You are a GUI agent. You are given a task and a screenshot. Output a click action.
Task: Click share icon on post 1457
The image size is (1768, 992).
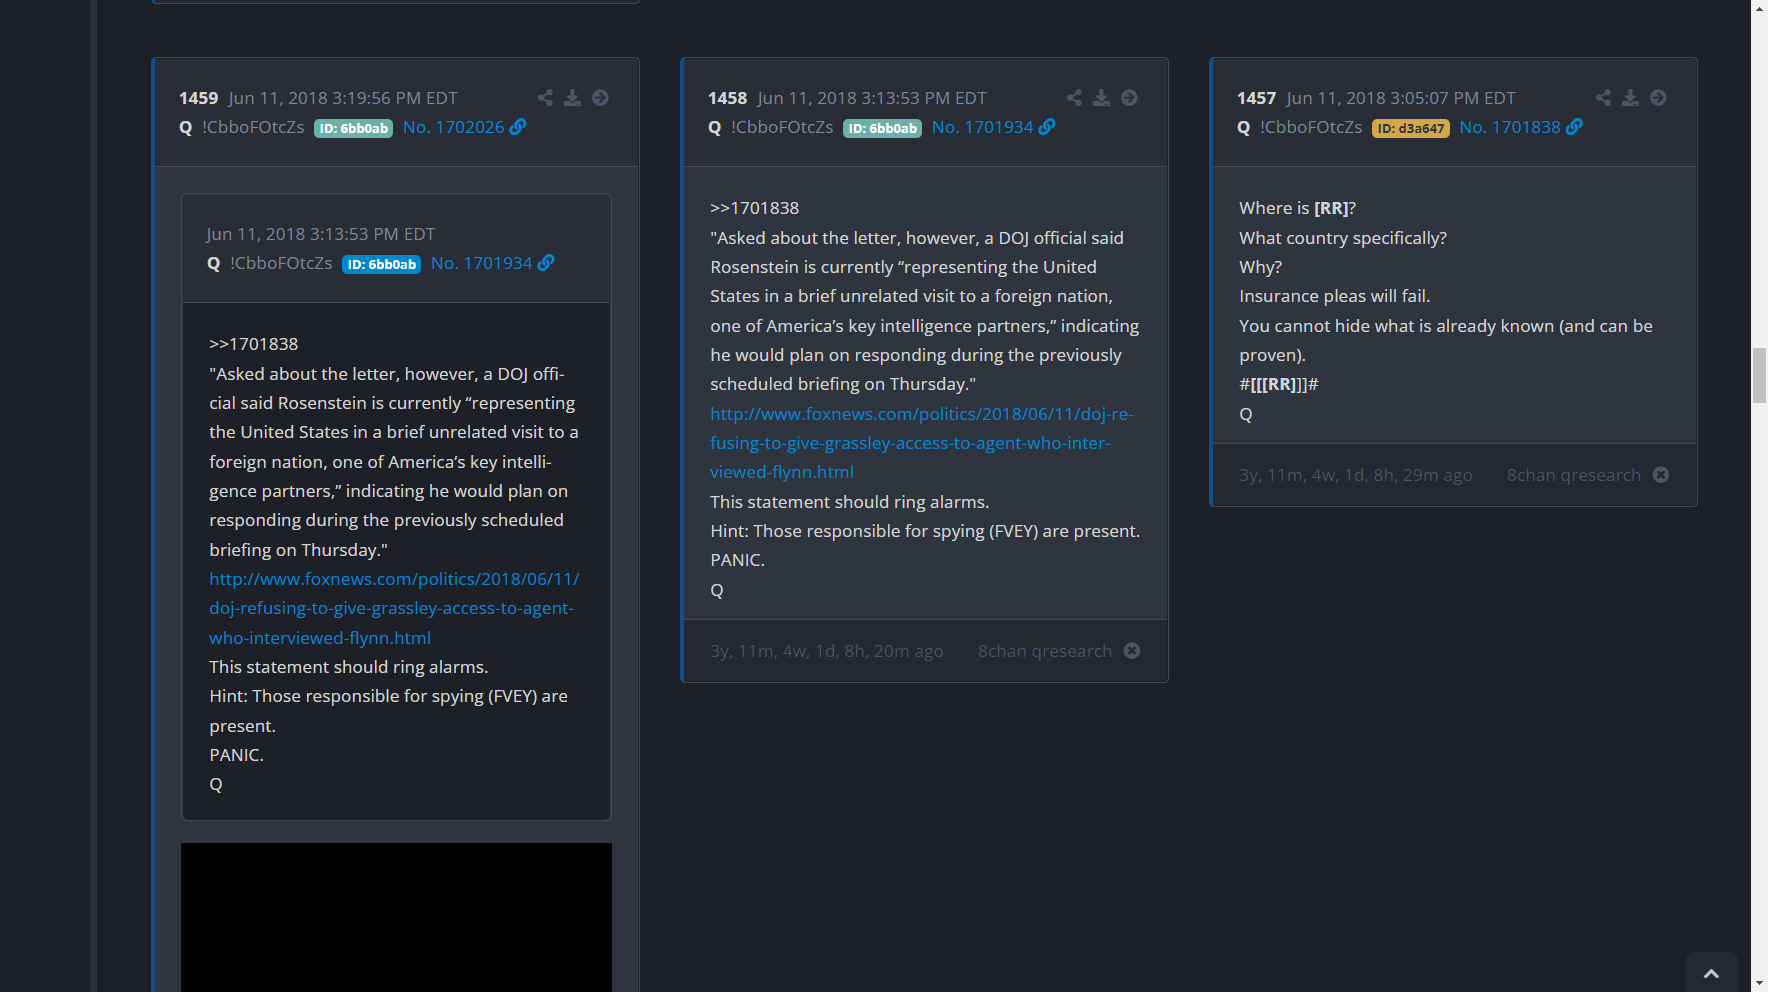tap(1603, 98)
